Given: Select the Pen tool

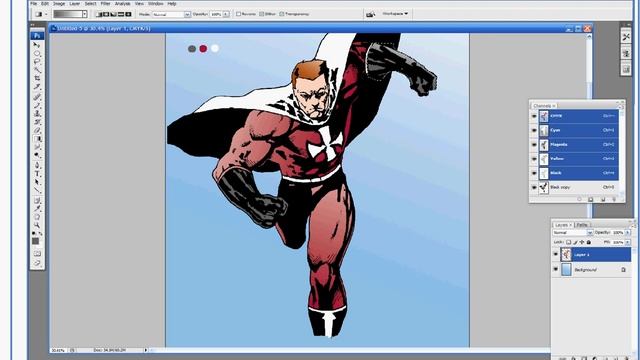Looking at the screenshot, I should click(37, 165).
